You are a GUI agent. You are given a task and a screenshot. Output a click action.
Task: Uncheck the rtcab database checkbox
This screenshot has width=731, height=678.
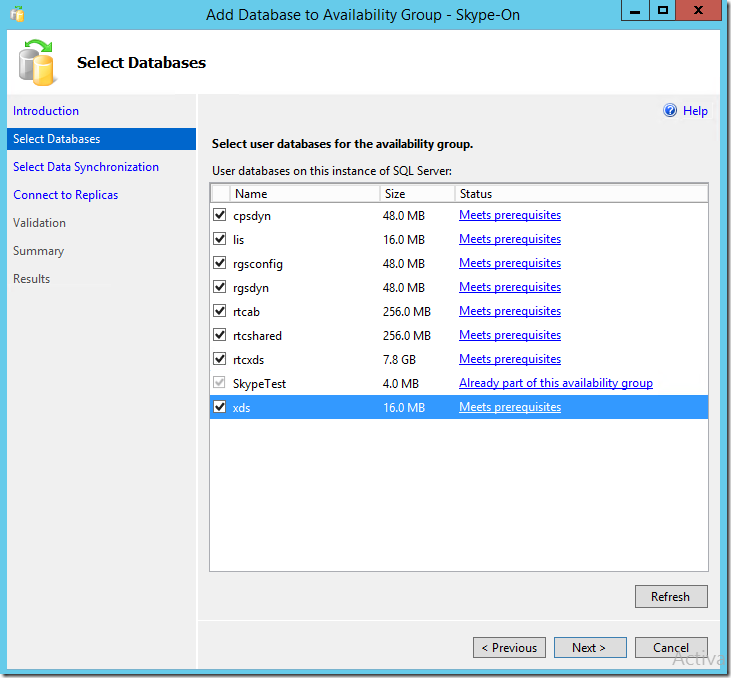(220, 311)
